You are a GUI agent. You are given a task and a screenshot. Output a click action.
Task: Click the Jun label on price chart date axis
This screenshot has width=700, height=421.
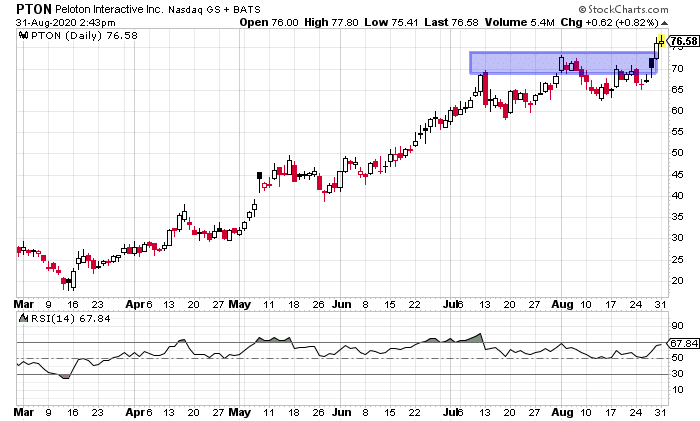[x=342, y=304]
